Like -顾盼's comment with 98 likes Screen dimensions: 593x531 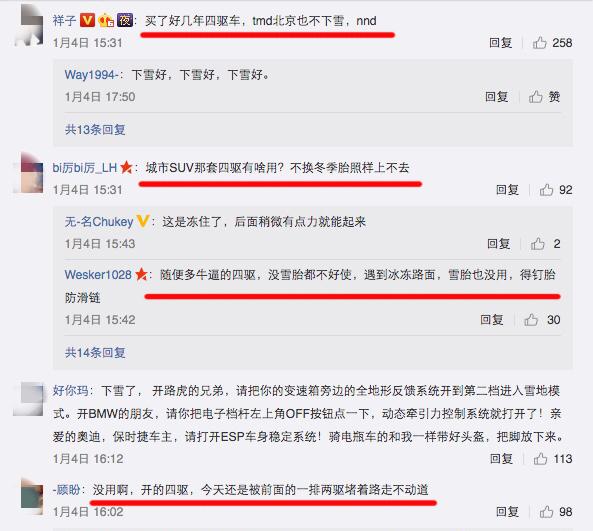coord(546,512)
